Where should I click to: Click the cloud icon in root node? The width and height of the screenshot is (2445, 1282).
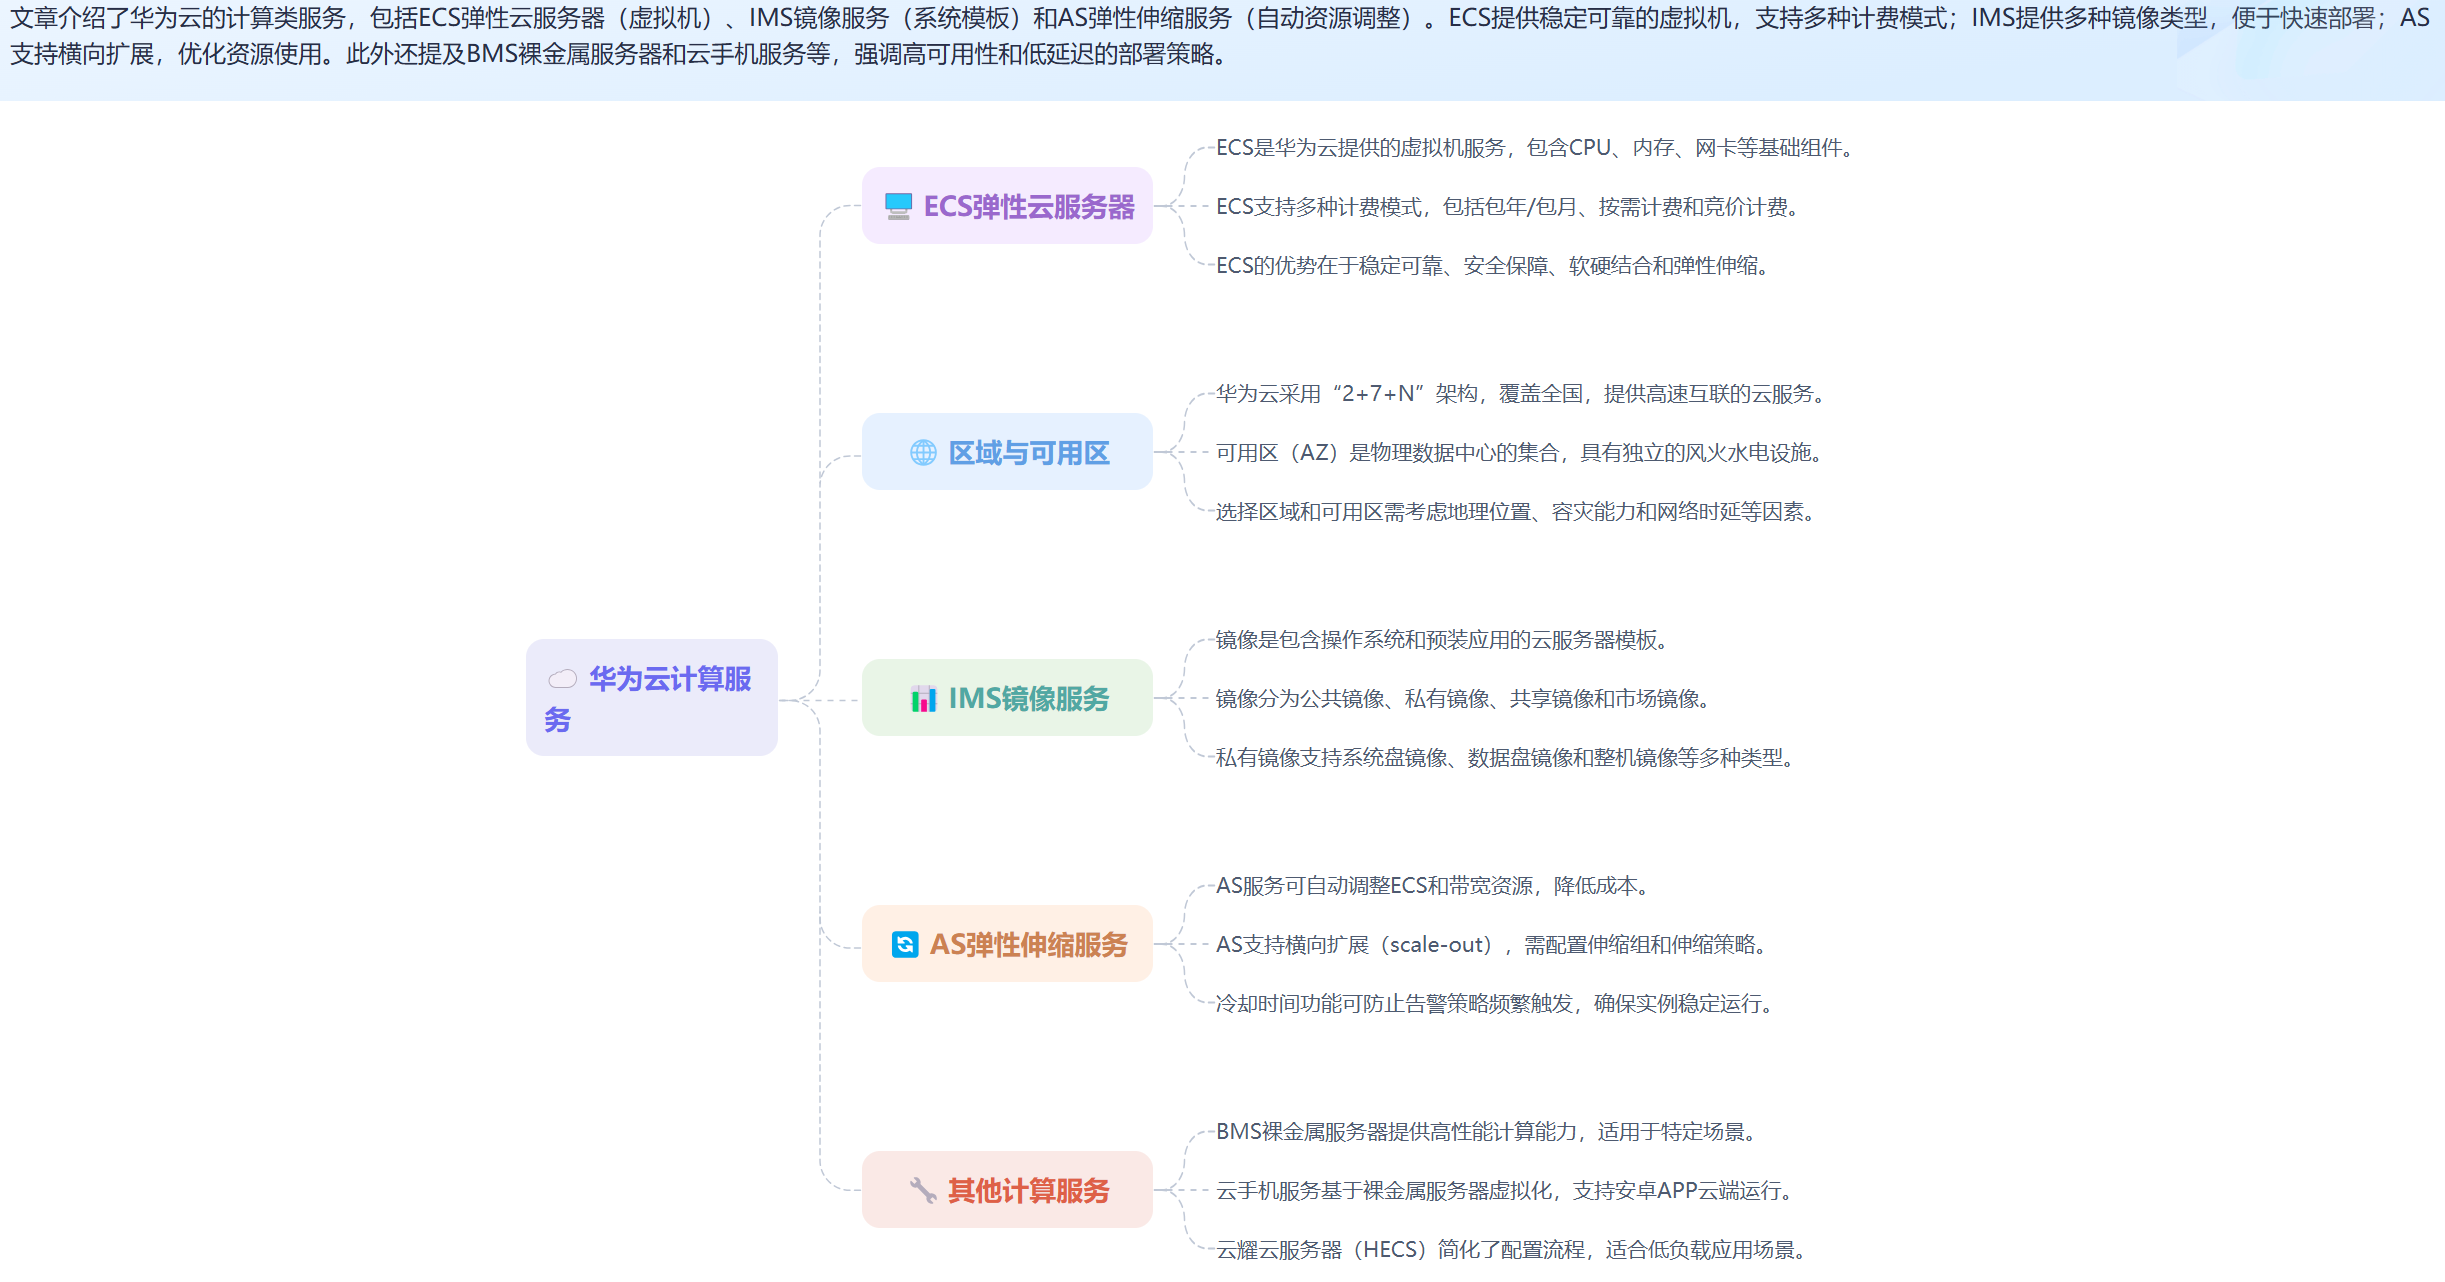click(562, 679)
